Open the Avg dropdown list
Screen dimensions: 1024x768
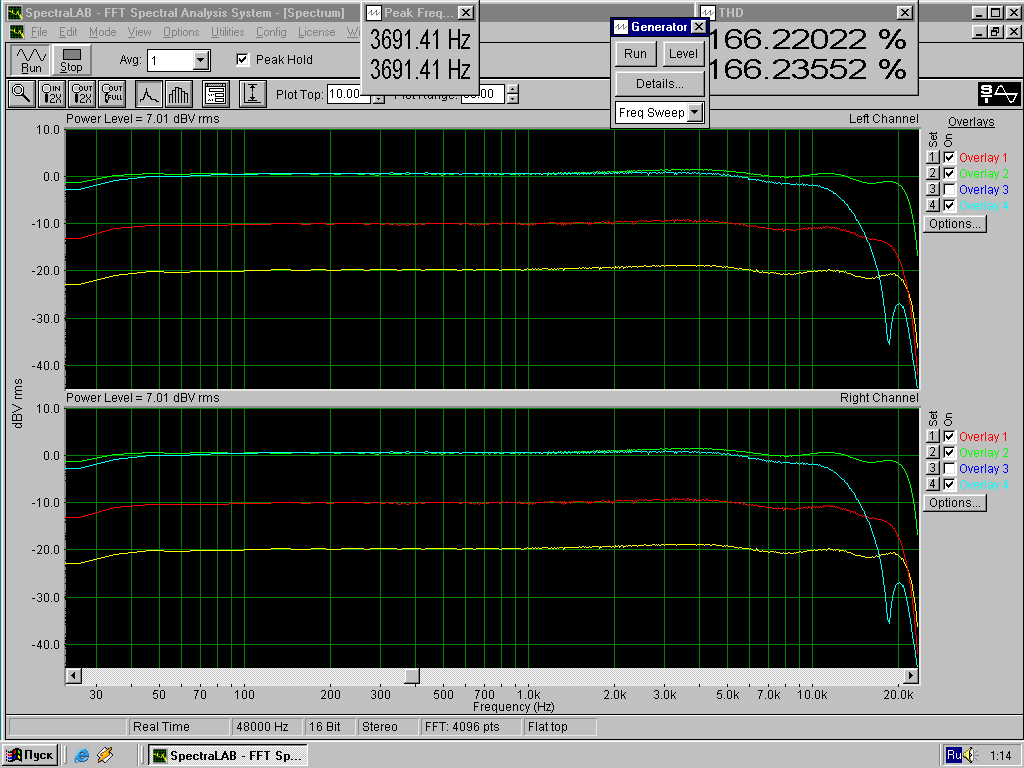pyautogui.click(x=200, y=61)
